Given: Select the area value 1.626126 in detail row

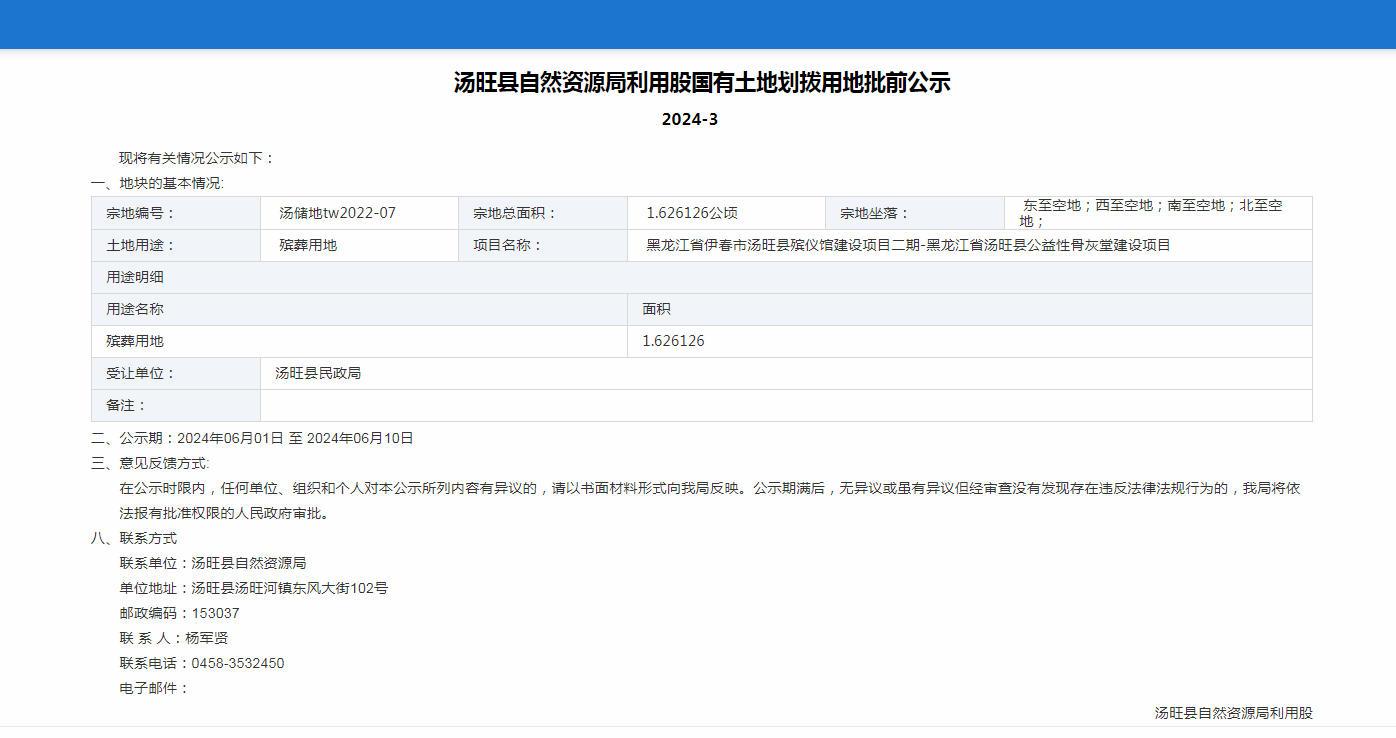Looking at the screenshot, I should click(673, 341).
